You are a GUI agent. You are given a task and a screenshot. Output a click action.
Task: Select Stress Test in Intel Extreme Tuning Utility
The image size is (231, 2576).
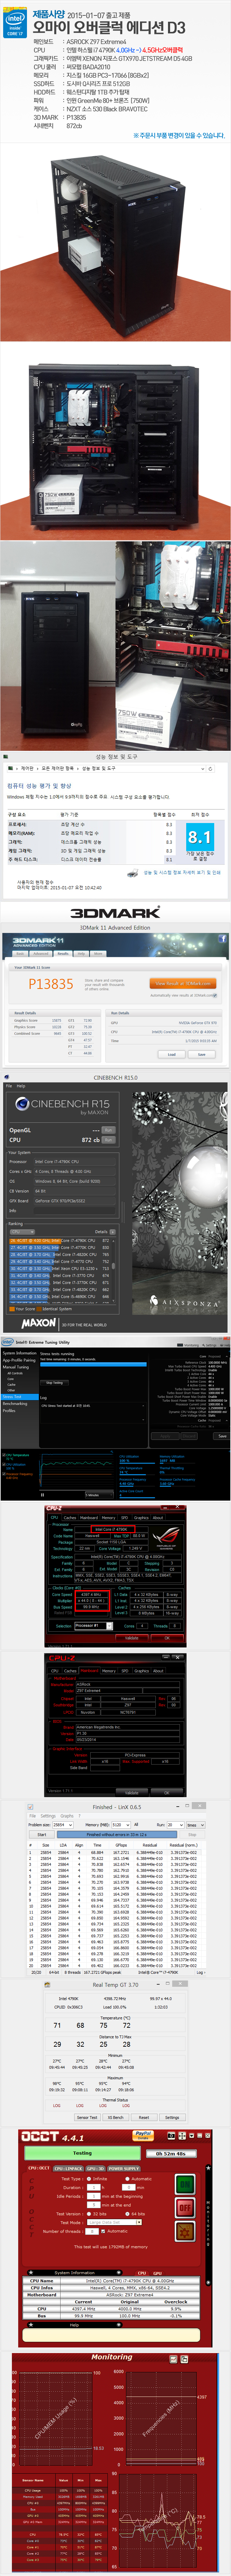coord(19,1396)
